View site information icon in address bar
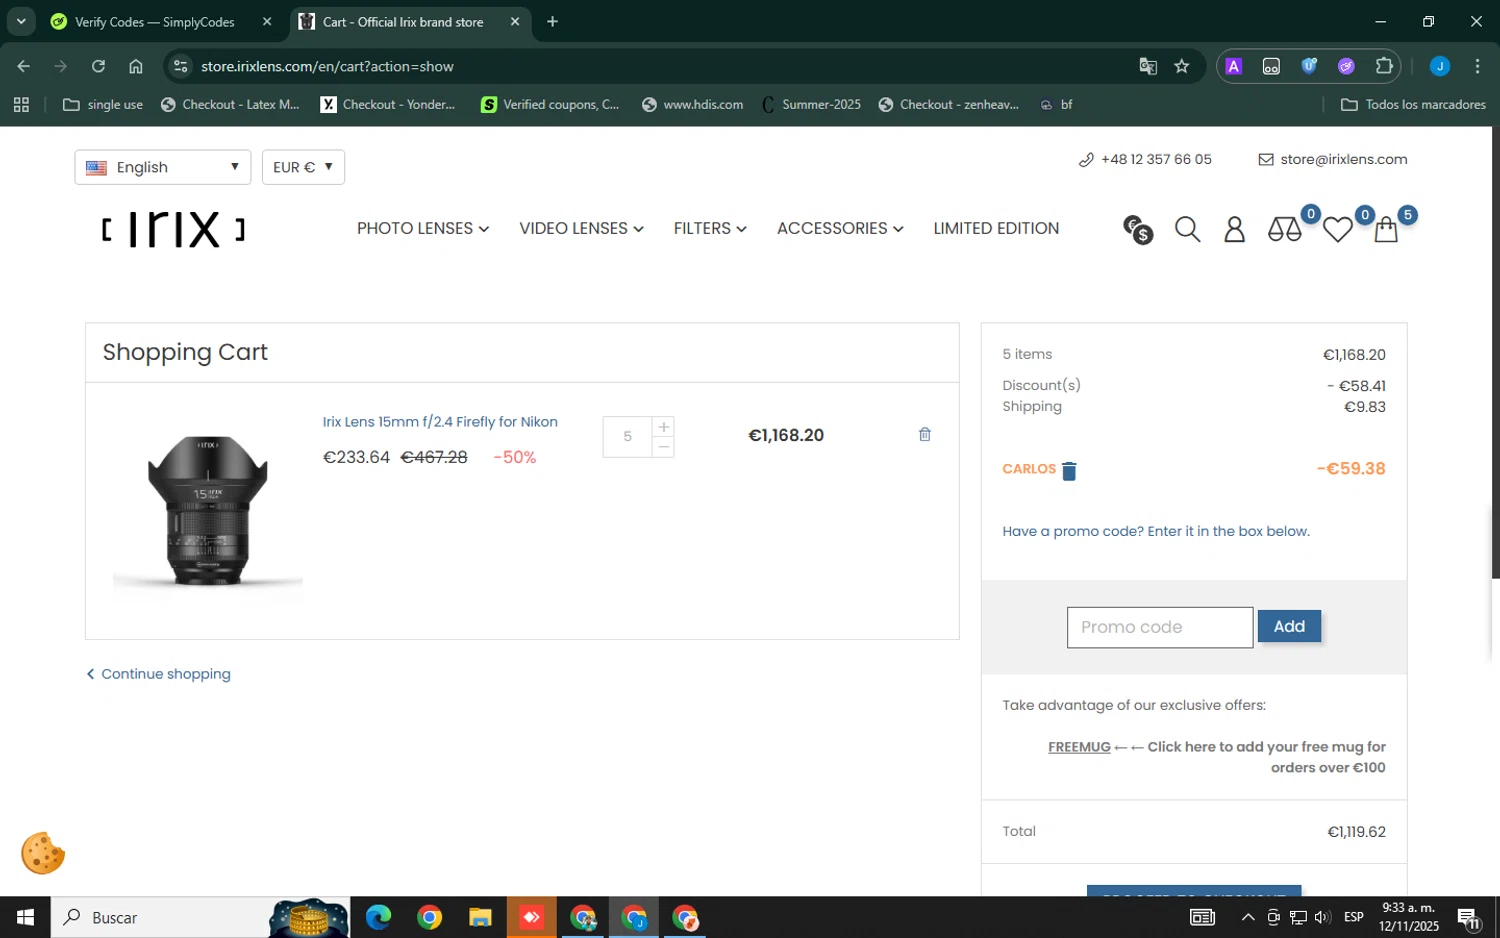This screenshot has width=1500, height=938. point(180,66)
